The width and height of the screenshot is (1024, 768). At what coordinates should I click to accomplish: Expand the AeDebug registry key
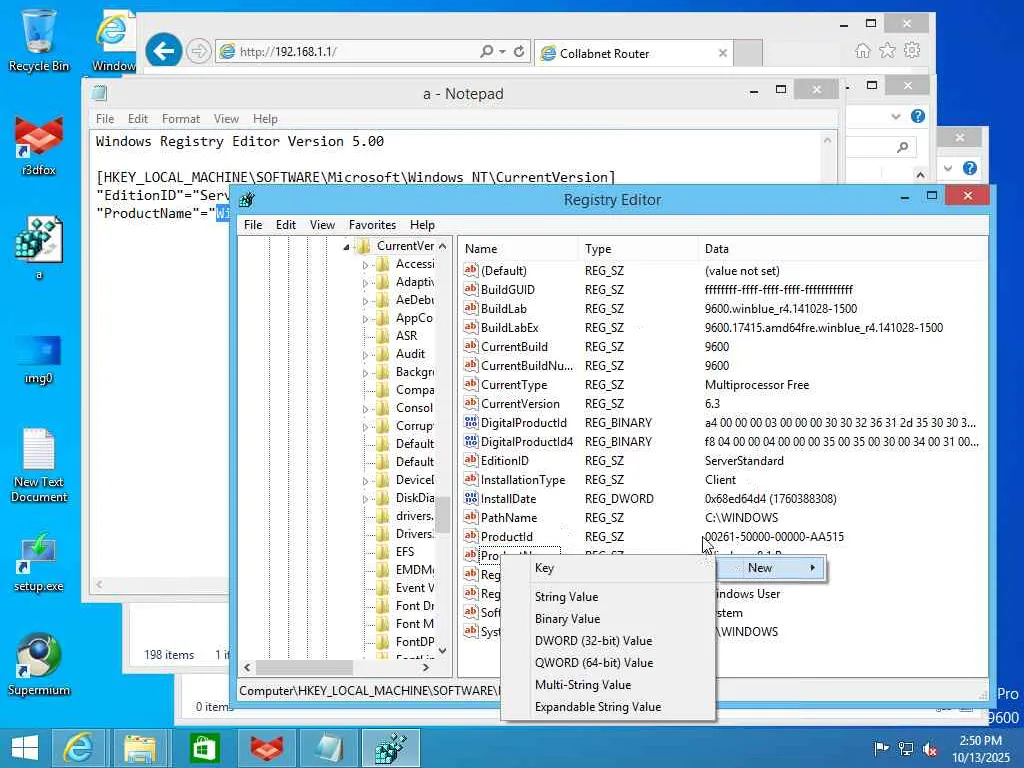point(366,300)
